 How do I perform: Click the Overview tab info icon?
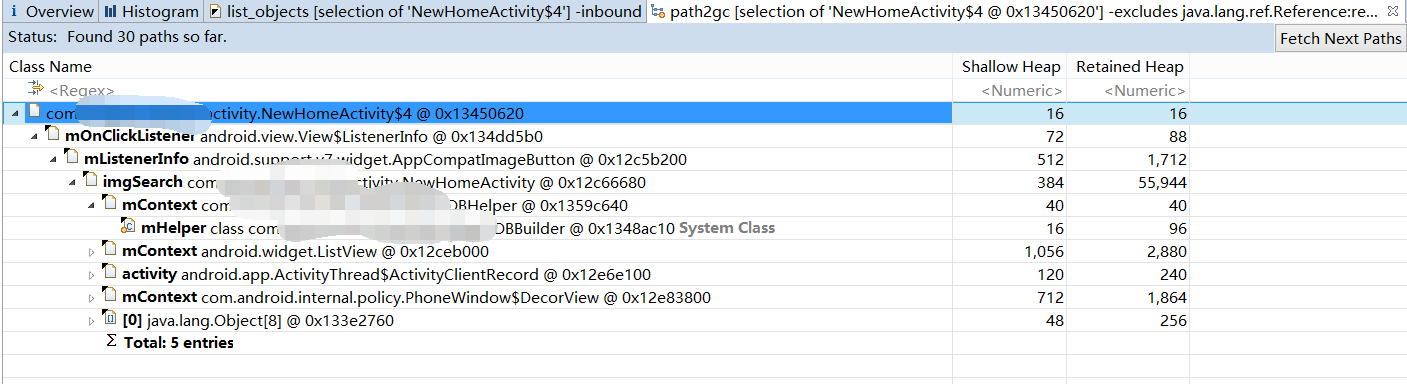point(13,12)
